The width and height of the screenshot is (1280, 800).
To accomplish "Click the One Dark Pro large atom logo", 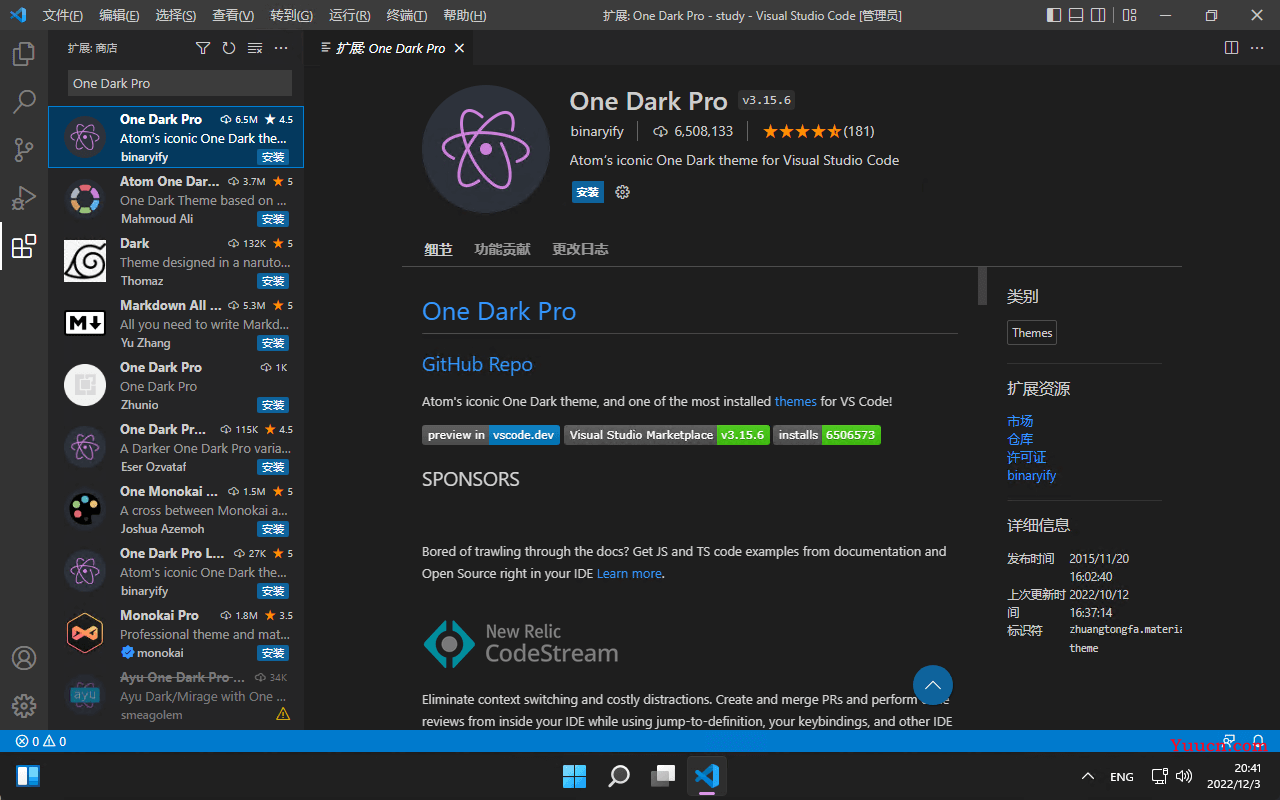I will [x=486, y=149].
